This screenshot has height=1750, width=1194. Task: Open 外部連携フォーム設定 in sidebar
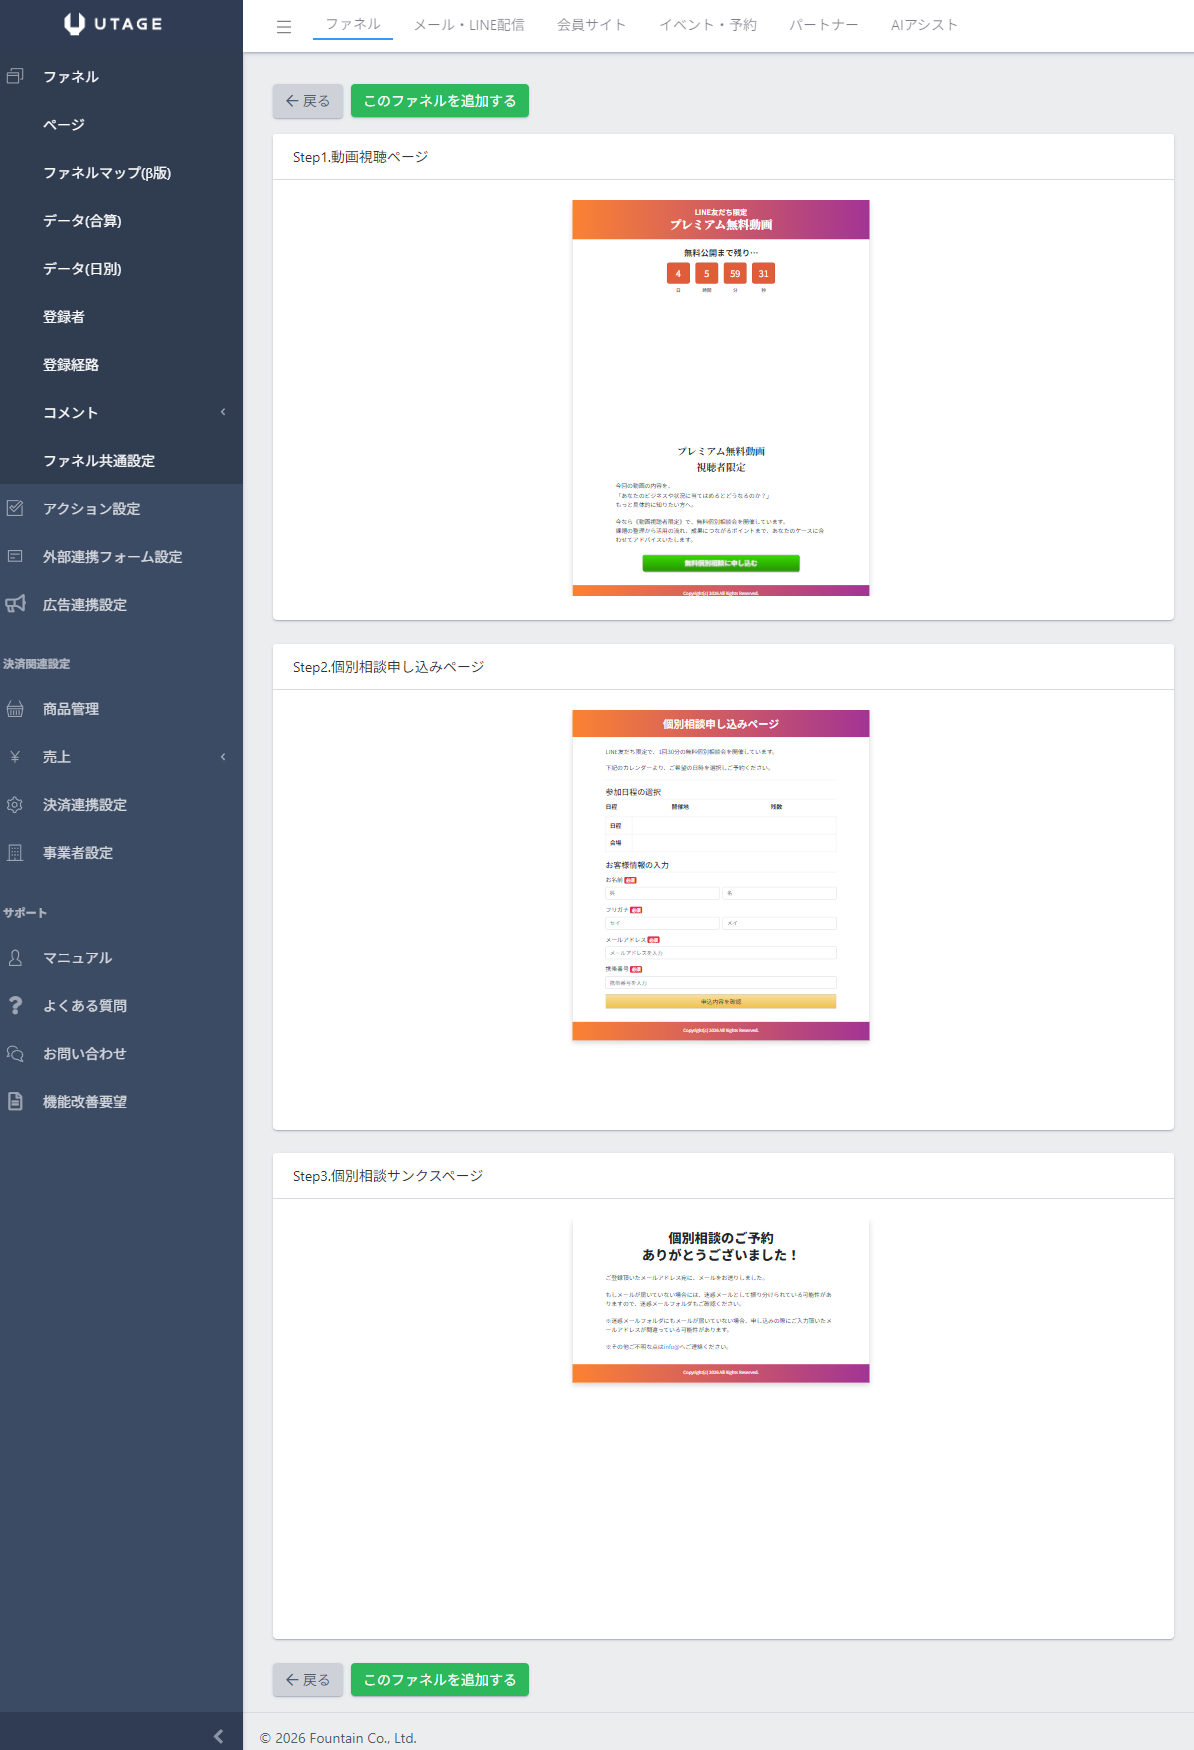click(x=112, y=557)
